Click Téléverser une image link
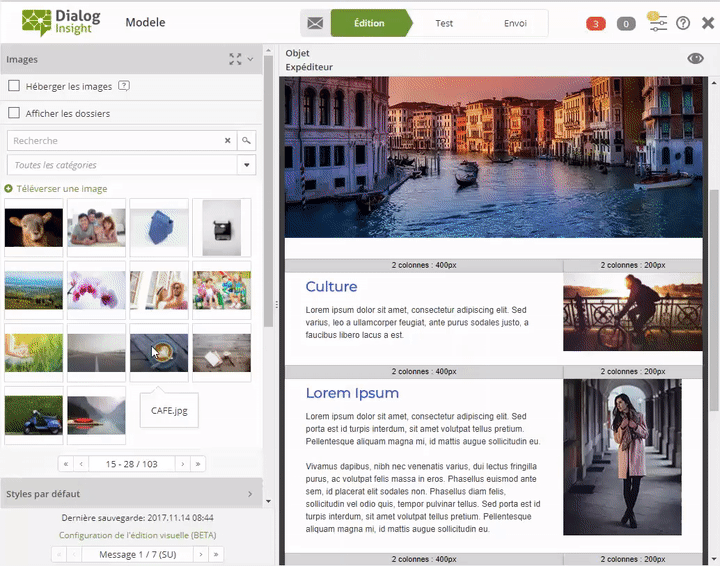 click(x=62, y=189)
